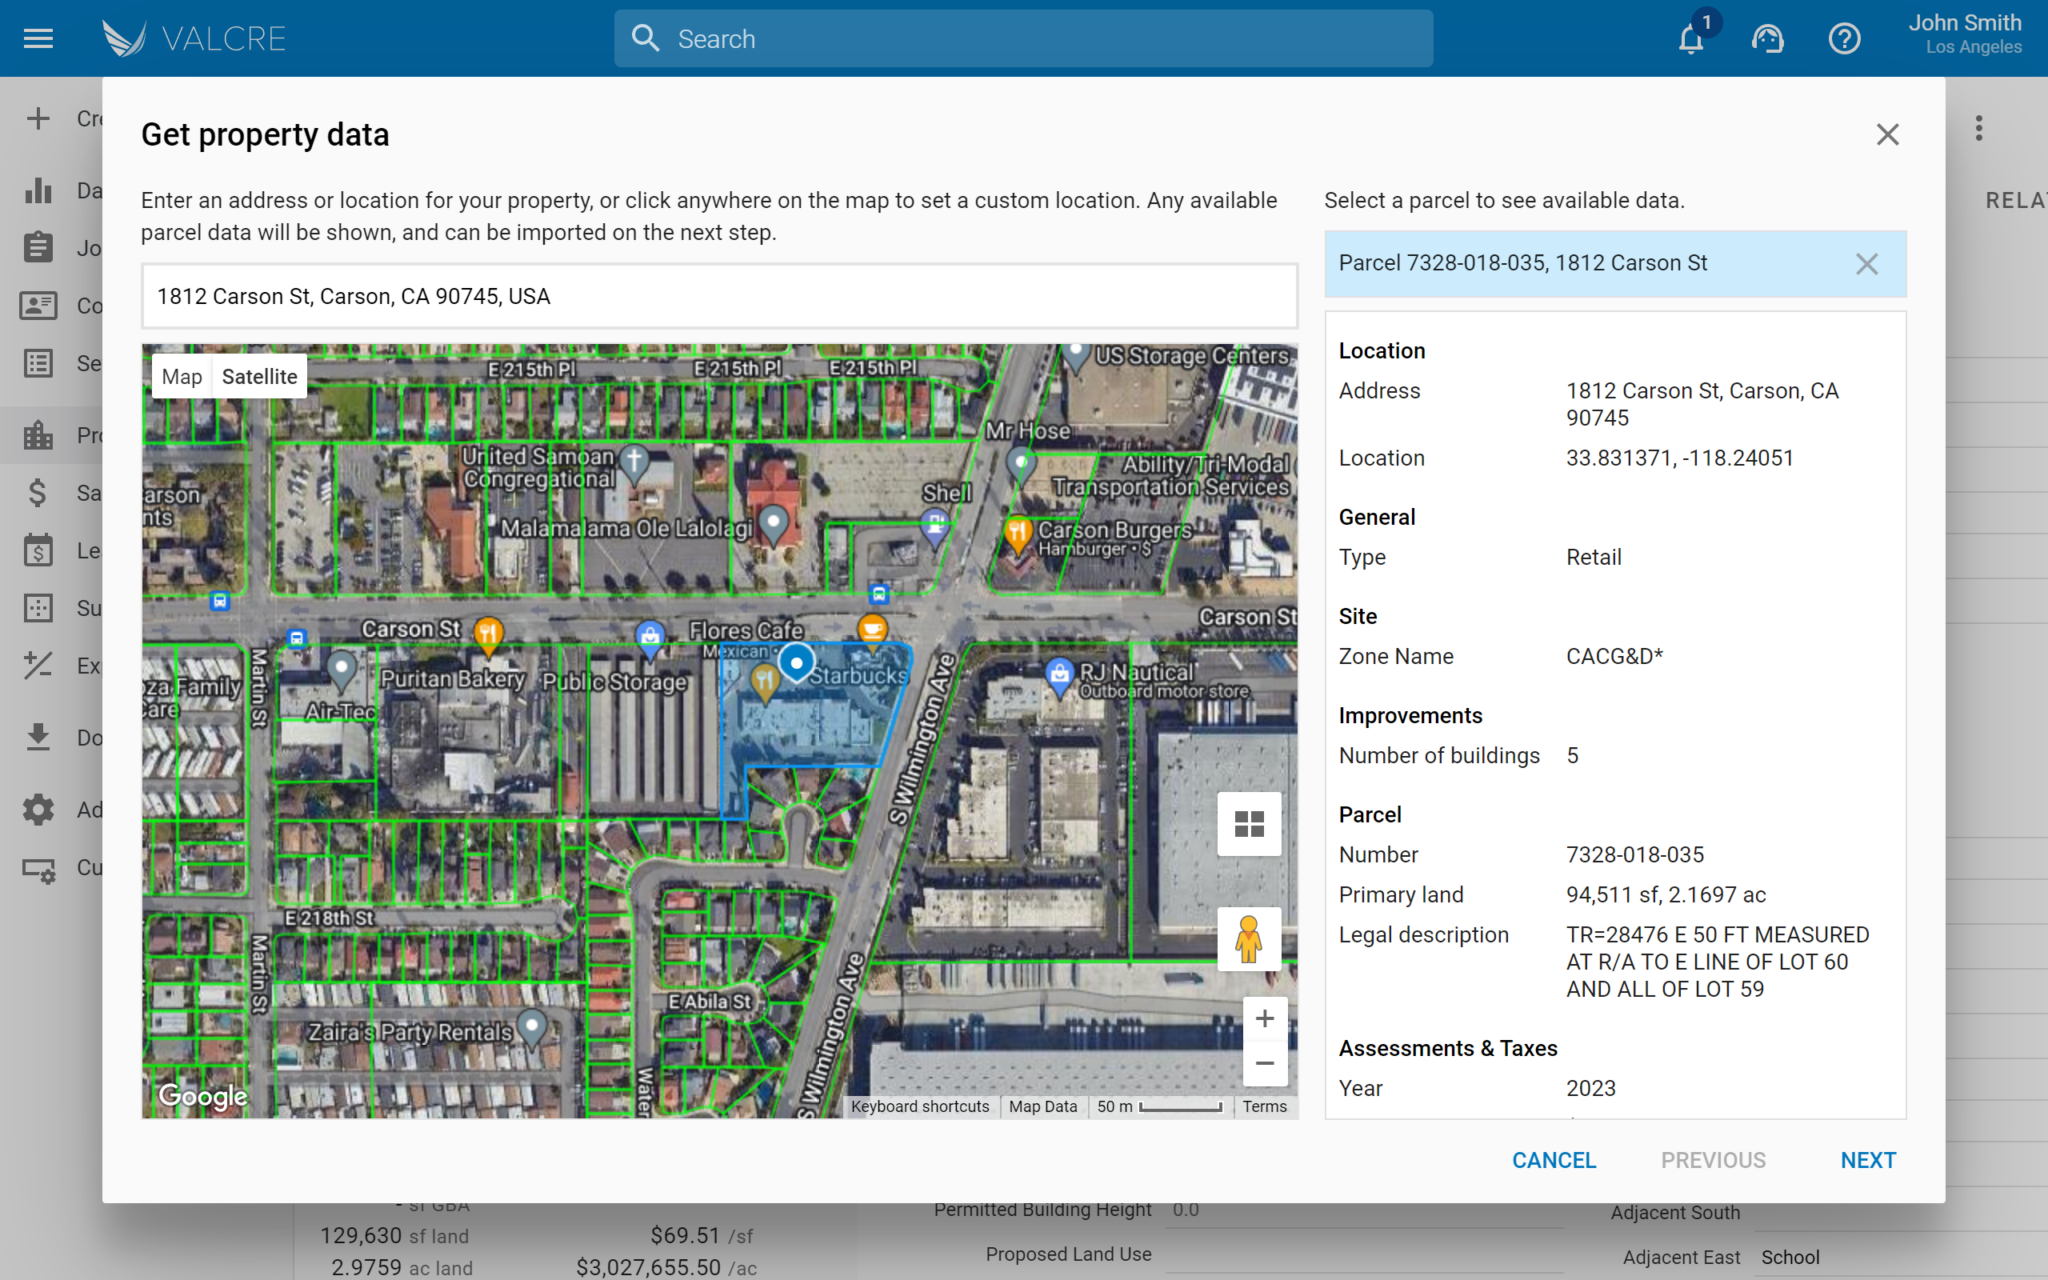The height and width of the screenshot is (1280, 2048).
Task: Open the help question mark icon
Action: tap(1844, 39)
